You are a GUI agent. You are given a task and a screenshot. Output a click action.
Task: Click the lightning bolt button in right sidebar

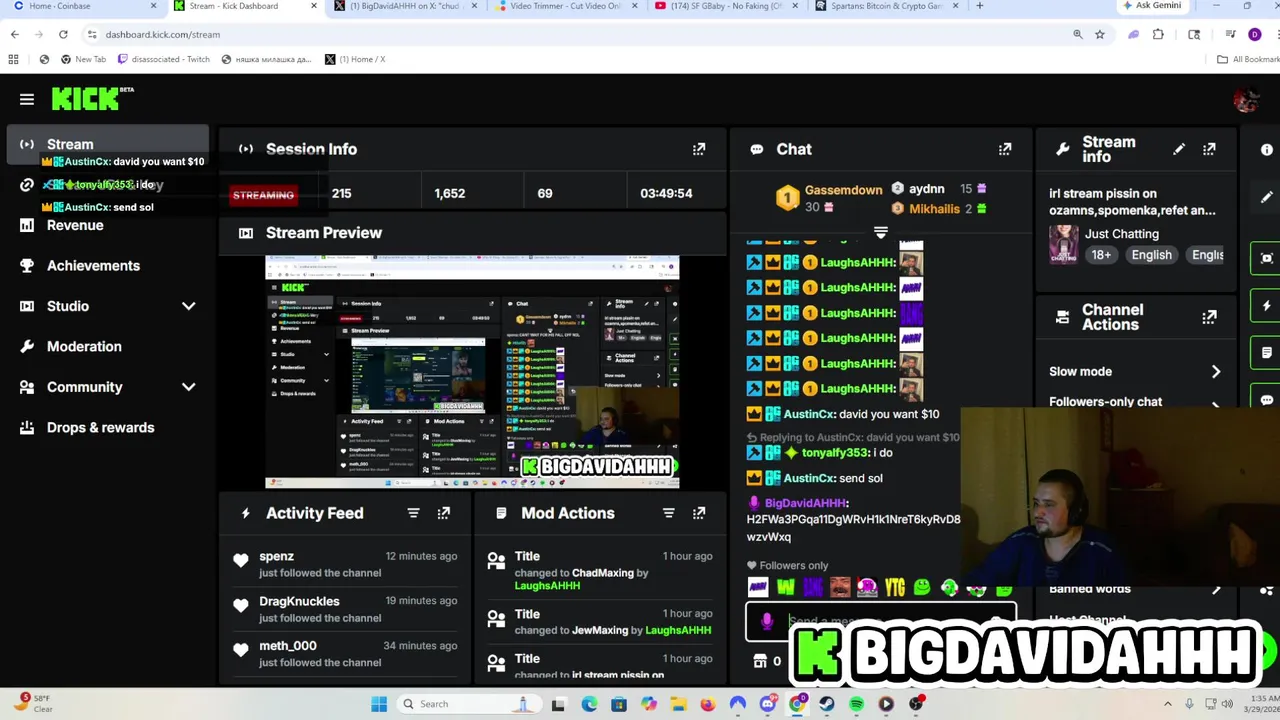[x=1267, y=306]
